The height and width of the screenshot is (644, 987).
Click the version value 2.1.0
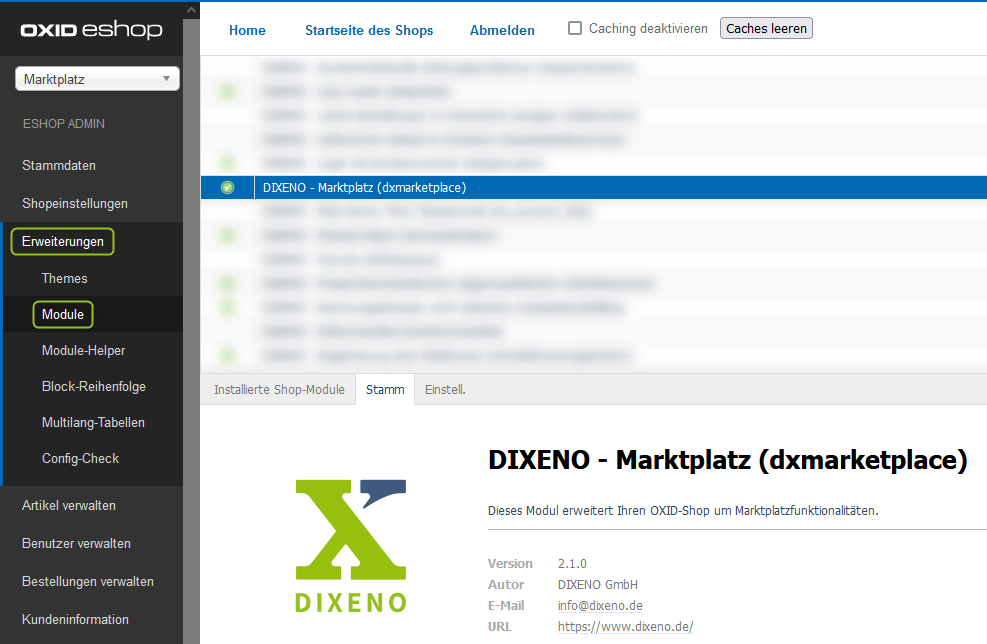572,564
